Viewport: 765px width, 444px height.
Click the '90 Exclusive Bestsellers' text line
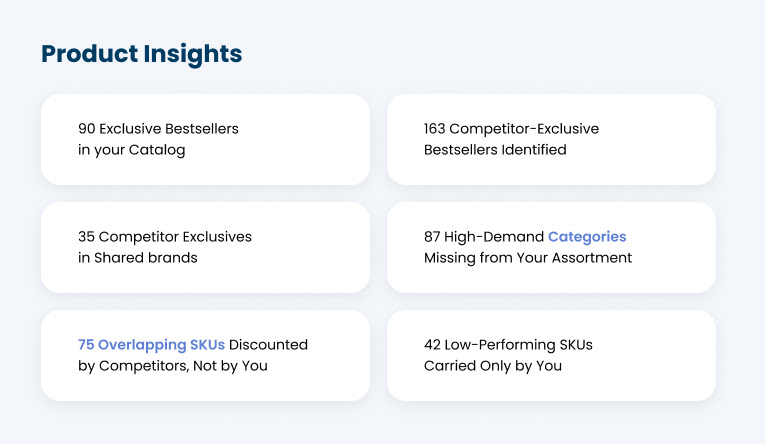pyautogui.click(x=158, y=129)
